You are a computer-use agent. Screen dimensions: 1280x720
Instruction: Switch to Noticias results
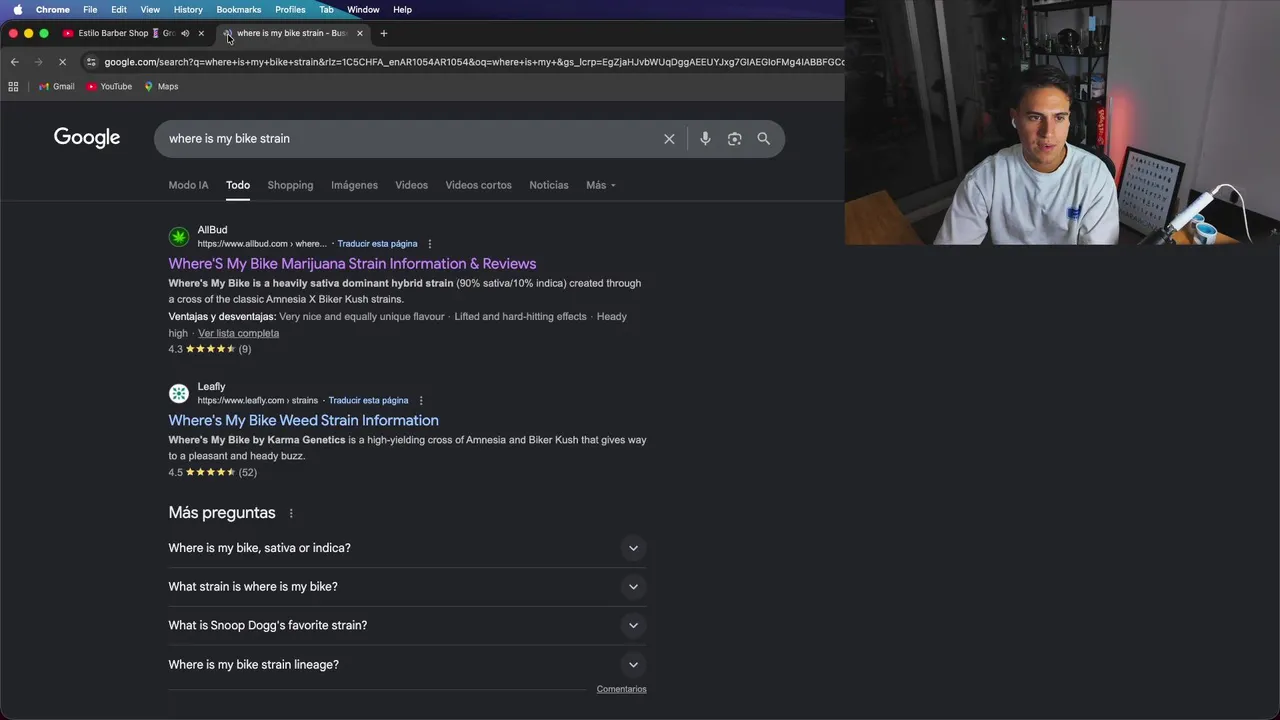coord(548,185)
